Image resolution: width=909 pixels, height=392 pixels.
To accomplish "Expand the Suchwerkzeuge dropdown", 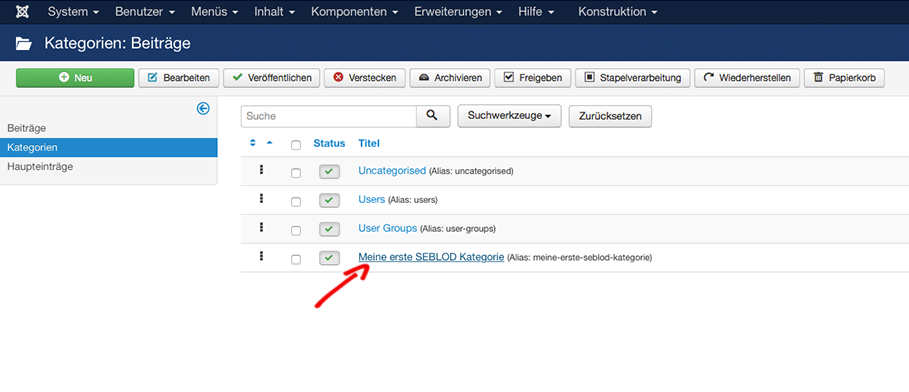I will (x=509, y=116).
